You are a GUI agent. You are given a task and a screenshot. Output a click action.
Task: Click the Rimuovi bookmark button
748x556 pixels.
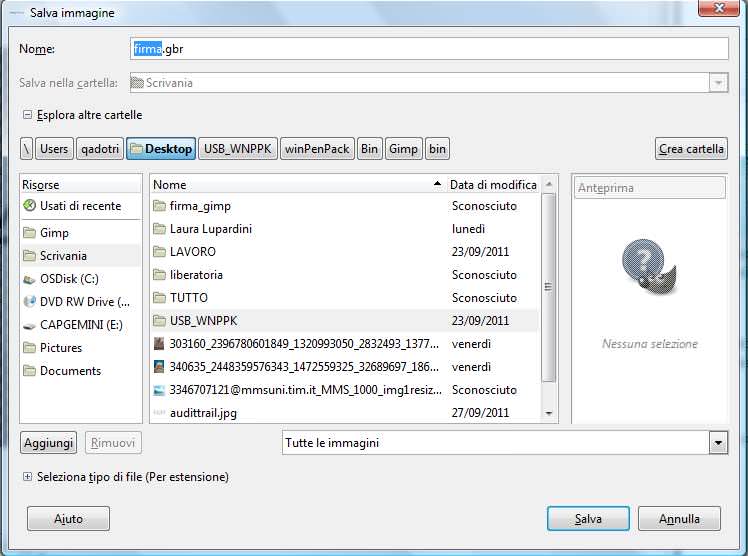(113, 443)
